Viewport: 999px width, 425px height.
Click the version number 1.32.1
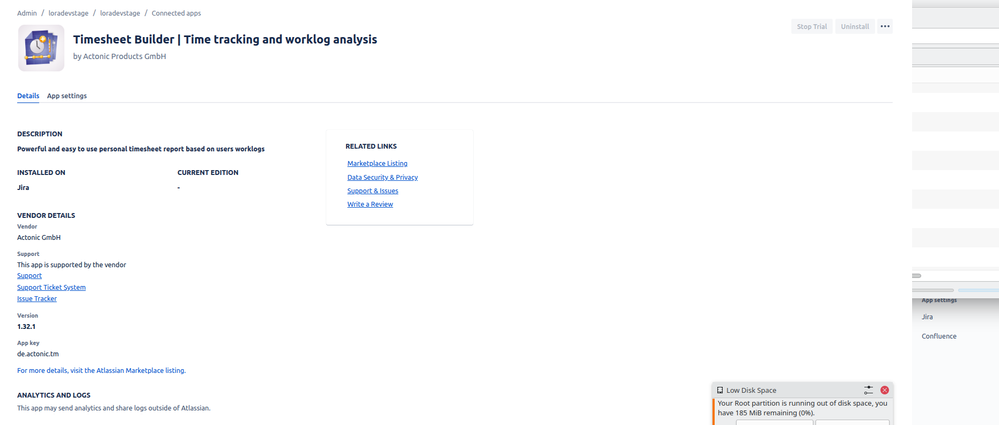click(26, 326)
